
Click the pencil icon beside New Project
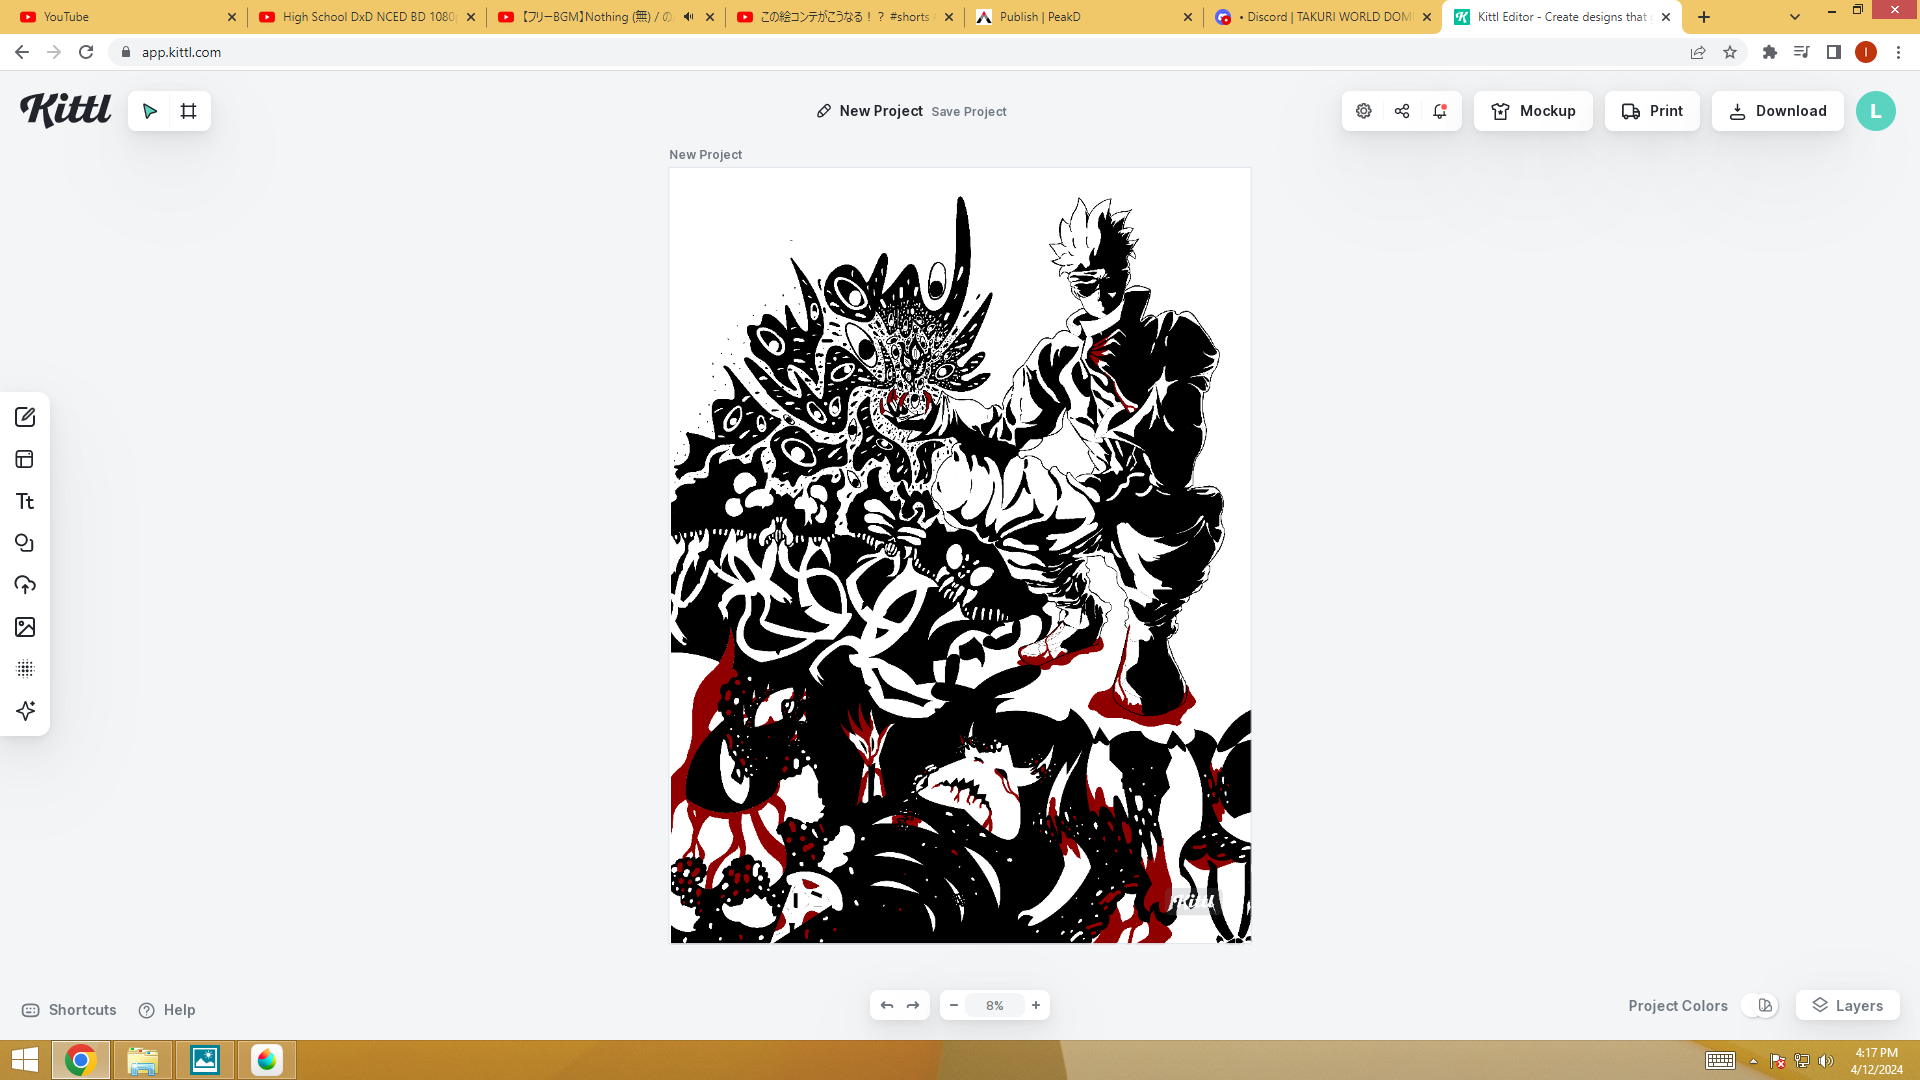(x=824, y=111)
